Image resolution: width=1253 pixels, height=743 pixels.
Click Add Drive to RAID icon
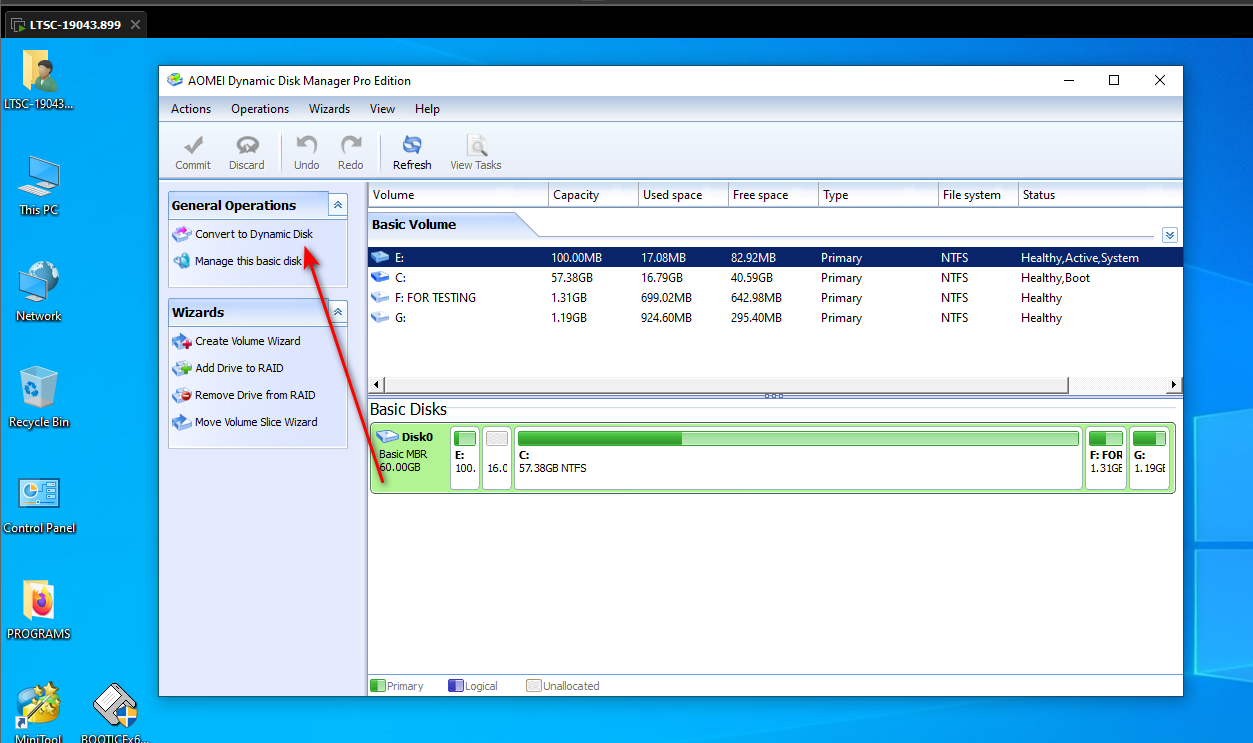coord(181,368)
